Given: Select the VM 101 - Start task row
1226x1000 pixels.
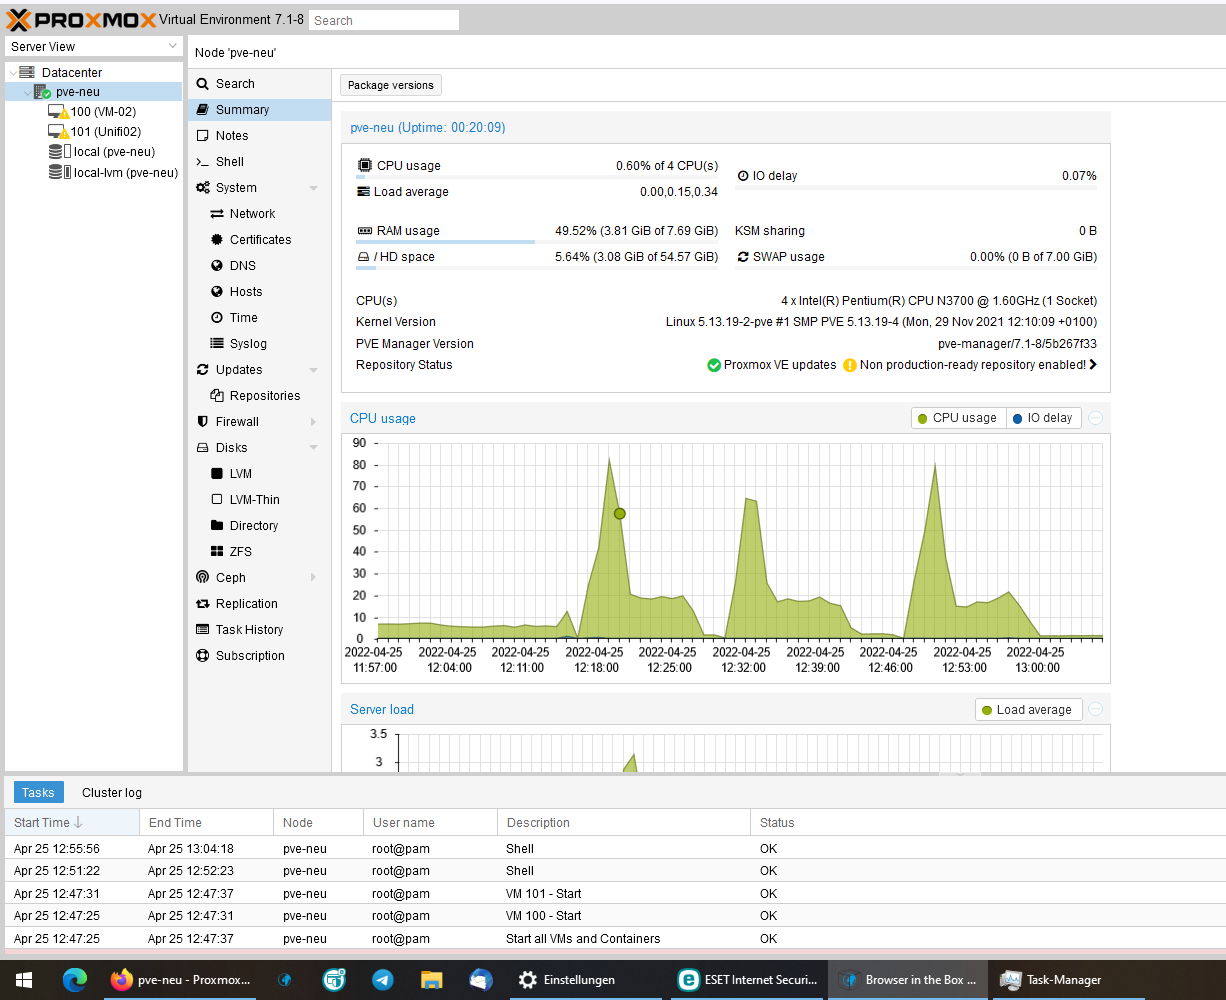Looking at the screenshot, I should point(613,894).
